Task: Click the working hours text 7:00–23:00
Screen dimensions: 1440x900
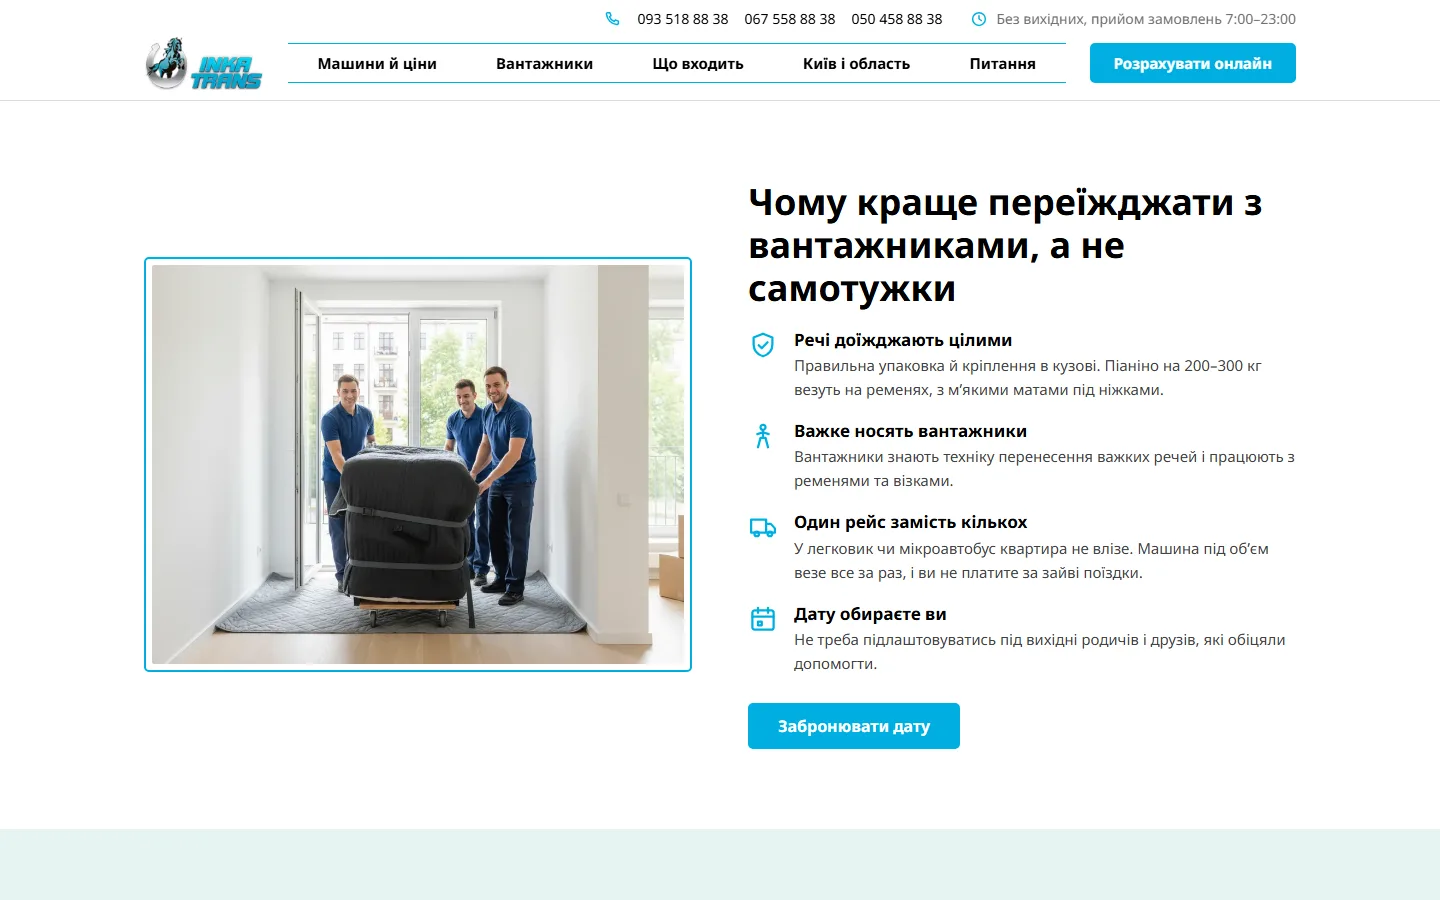Action: (x=1146, y=19)
